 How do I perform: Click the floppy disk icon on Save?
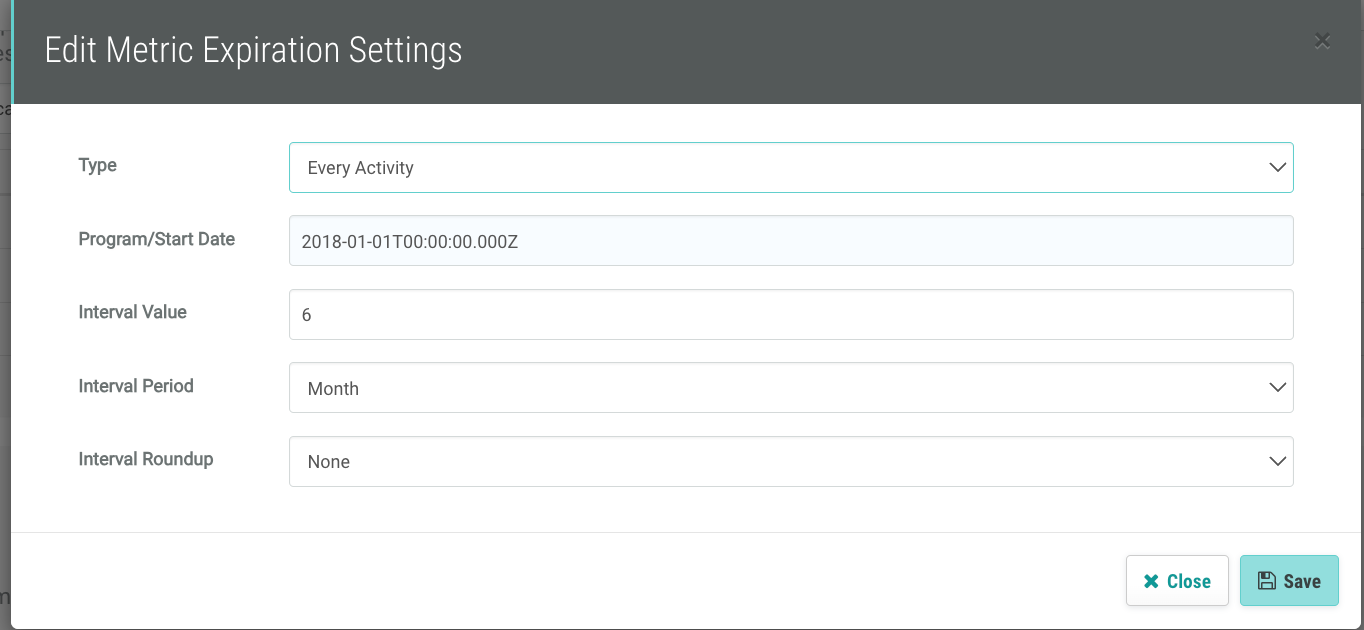coord(1266,581)
